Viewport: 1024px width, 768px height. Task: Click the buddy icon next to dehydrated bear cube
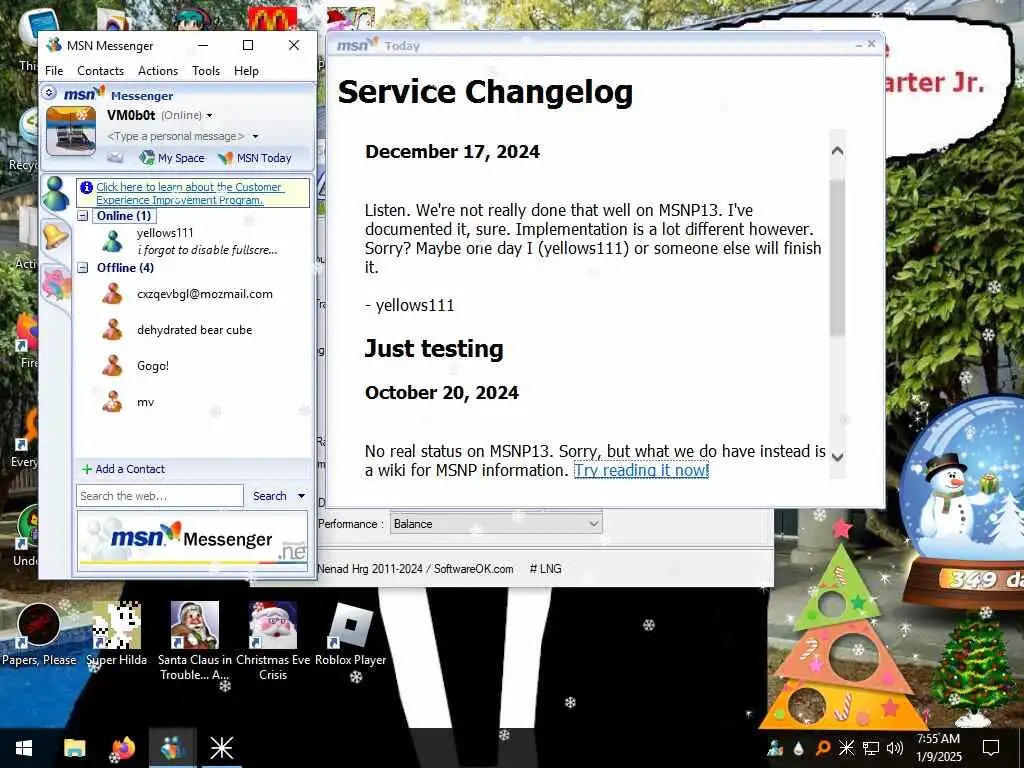click(x=112, y=330)
